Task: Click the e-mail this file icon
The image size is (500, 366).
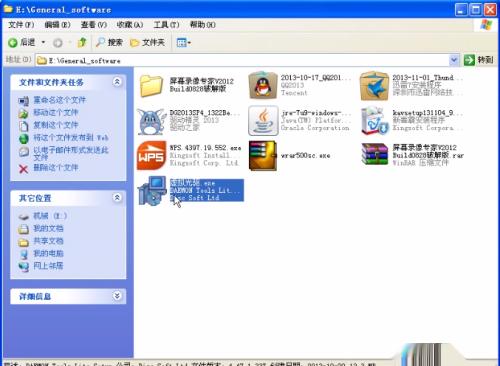Action: coord(24,152)
